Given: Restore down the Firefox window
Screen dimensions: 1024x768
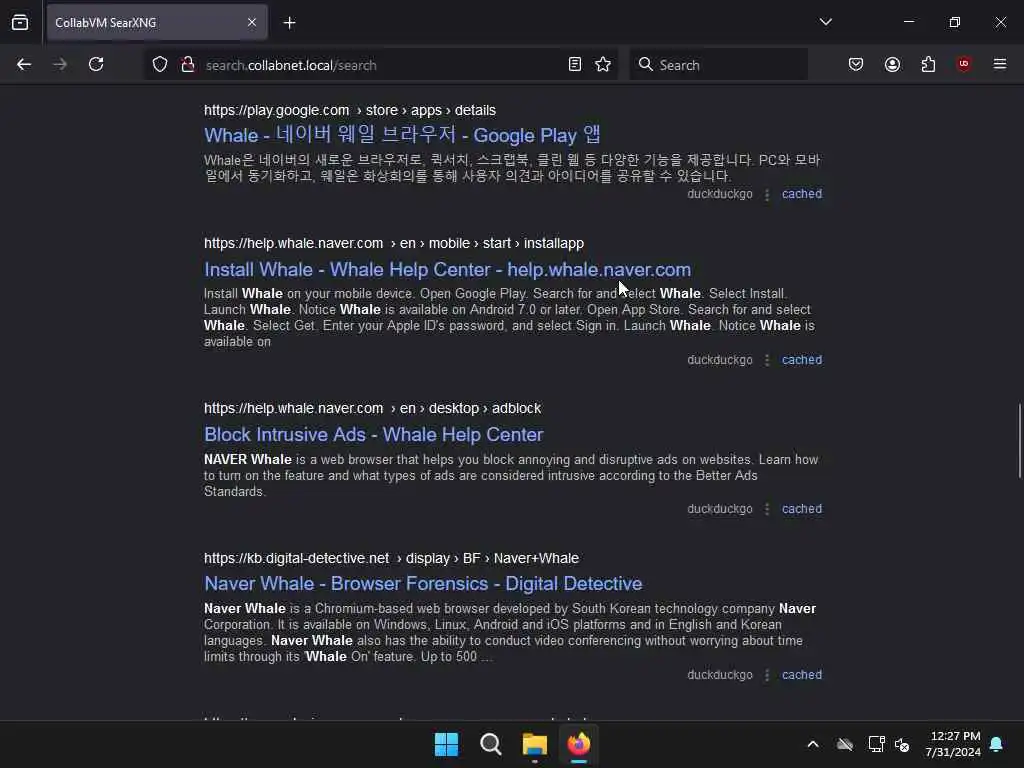Looking at the screenshot, I should click(x=955, y=22).
